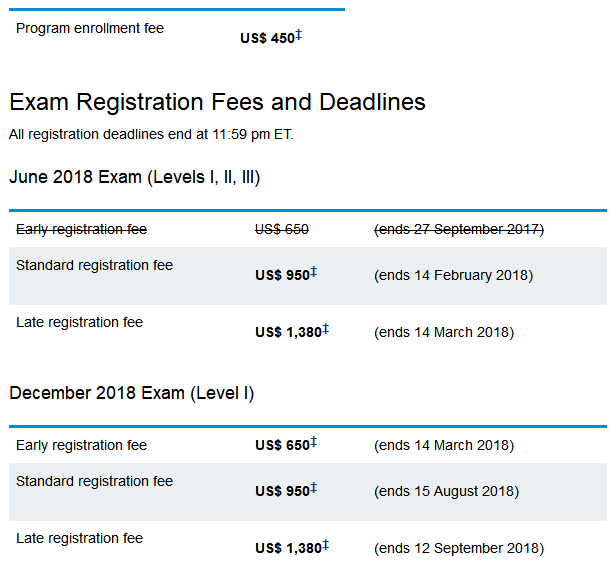Image resolution: width=616 pixels, height=576 pixels.
Task: Click December Early registration fee label
Action: pyautogui.click(x=81, y=445)
